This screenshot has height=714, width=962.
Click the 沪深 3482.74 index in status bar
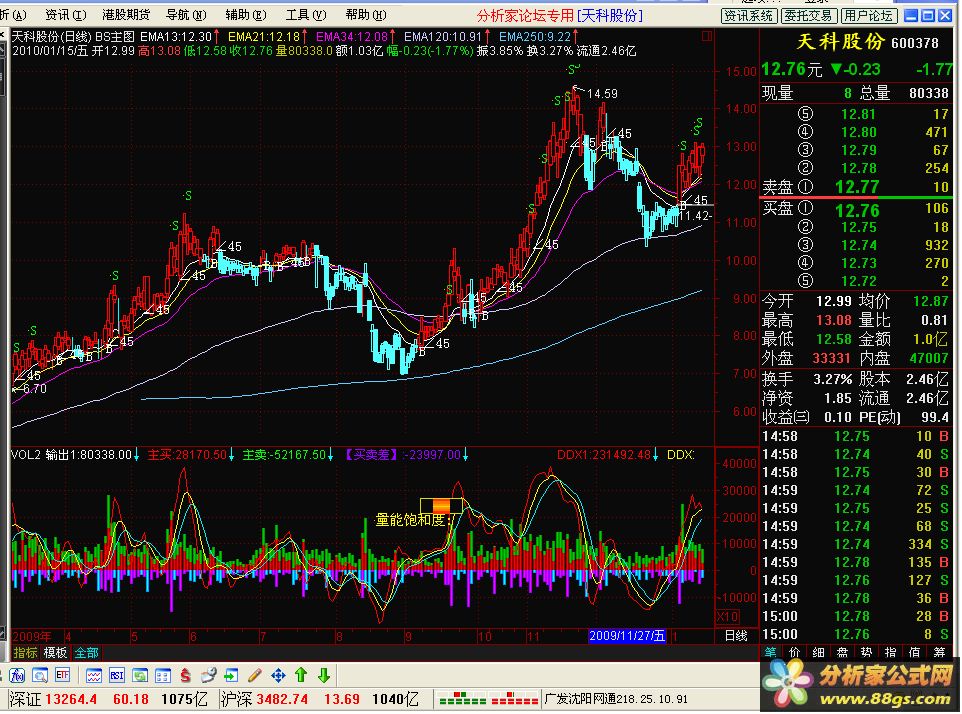coord(264,699)
